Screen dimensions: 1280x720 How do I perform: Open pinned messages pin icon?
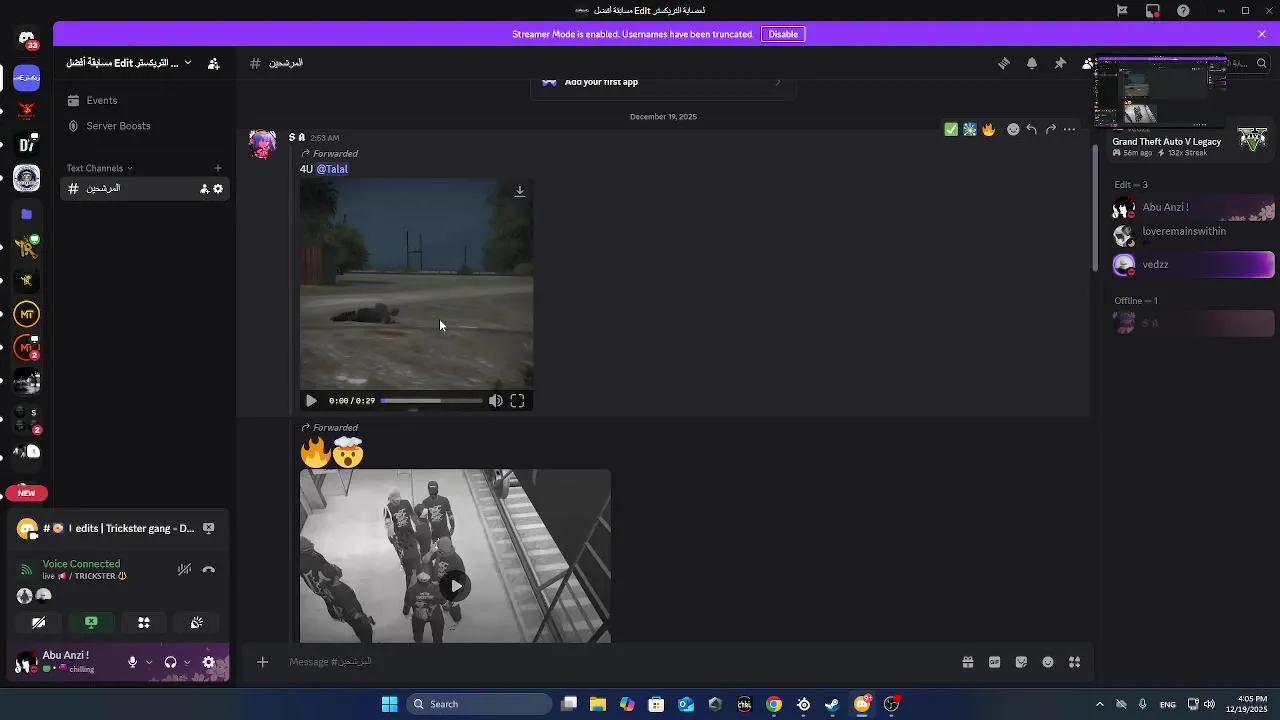1060,63
